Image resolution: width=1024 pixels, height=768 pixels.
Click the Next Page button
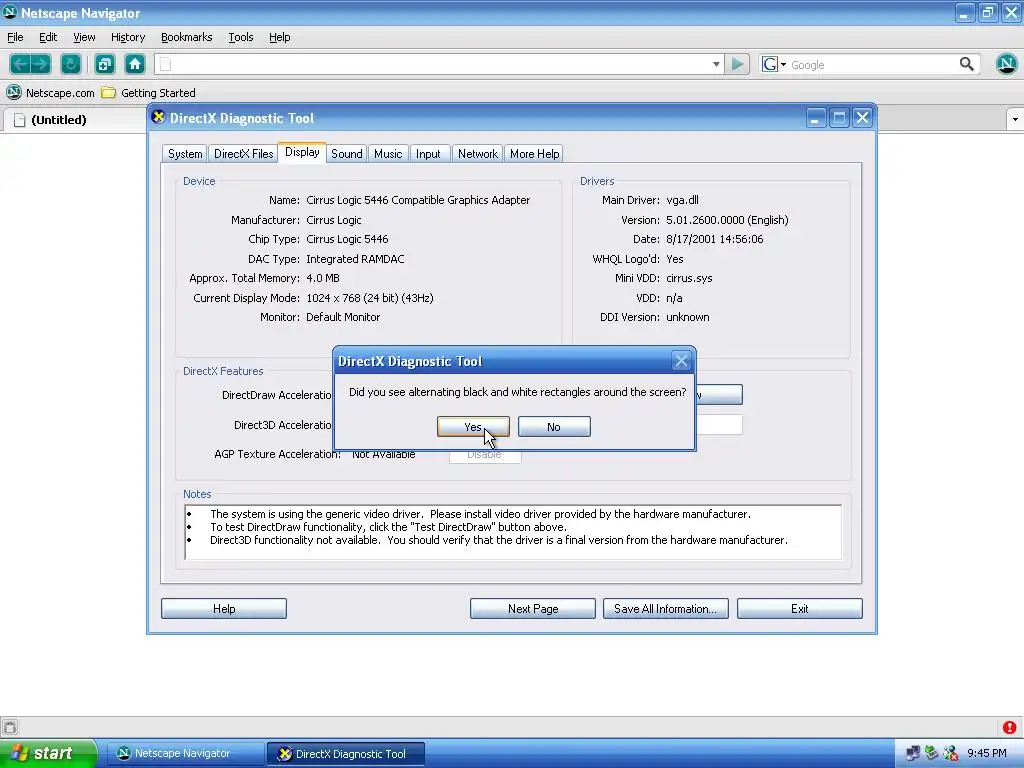[x=533, y=609]
